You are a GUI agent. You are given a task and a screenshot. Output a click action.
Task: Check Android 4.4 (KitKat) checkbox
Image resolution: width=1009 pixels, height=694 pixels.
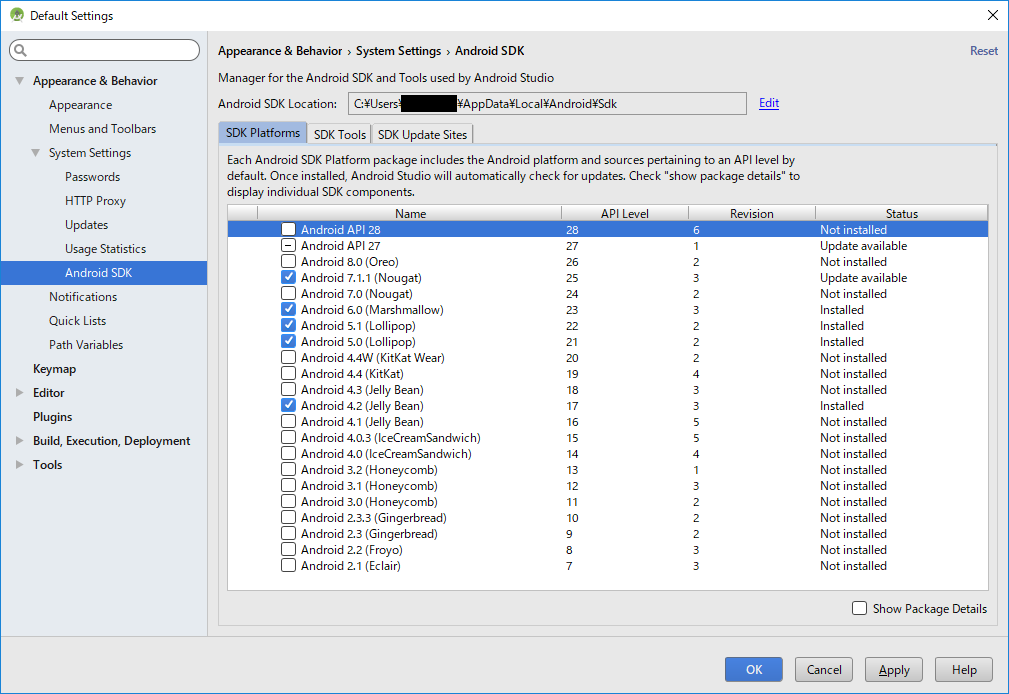tap(288, 373)
